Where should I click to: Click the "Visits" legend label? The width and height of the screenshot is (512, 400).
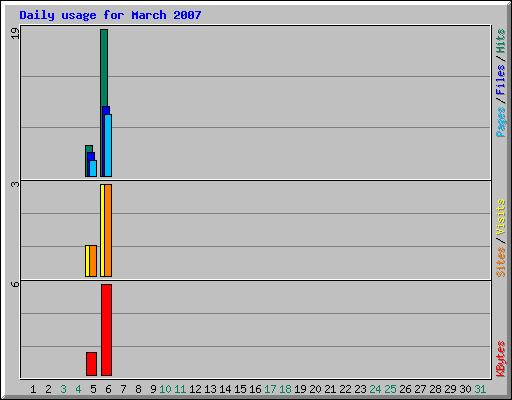(x=501, y=217)
